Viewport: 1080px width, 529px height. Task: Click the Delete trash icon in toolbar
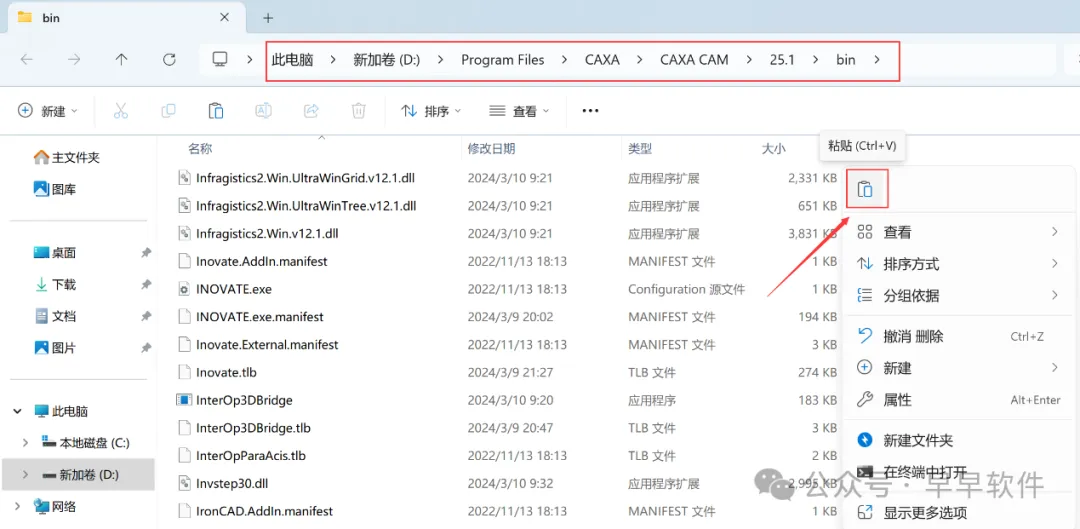[358, 111]
